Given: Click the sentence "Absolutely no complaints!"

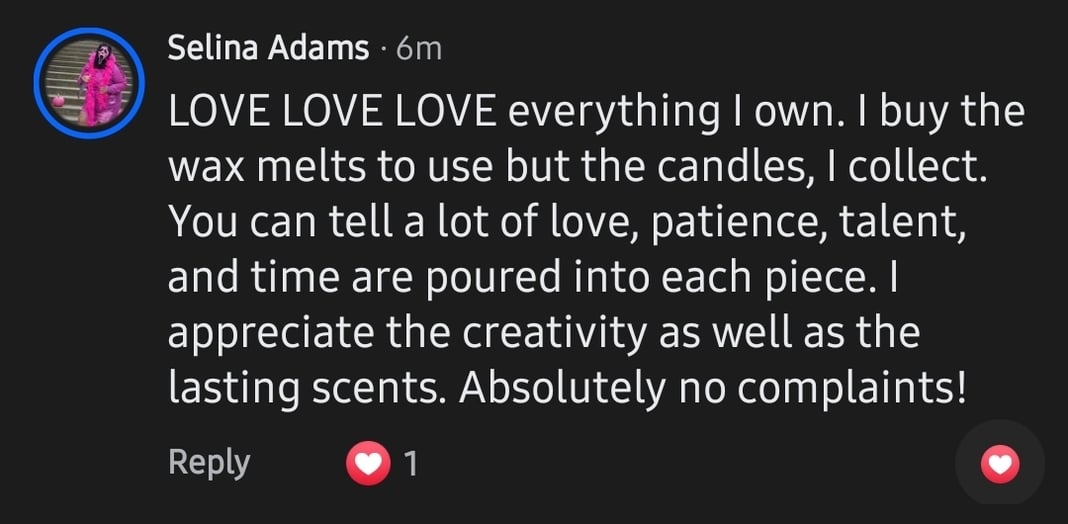Looking at the screenshot, I should pyautogui.click(x=713, y=388).
